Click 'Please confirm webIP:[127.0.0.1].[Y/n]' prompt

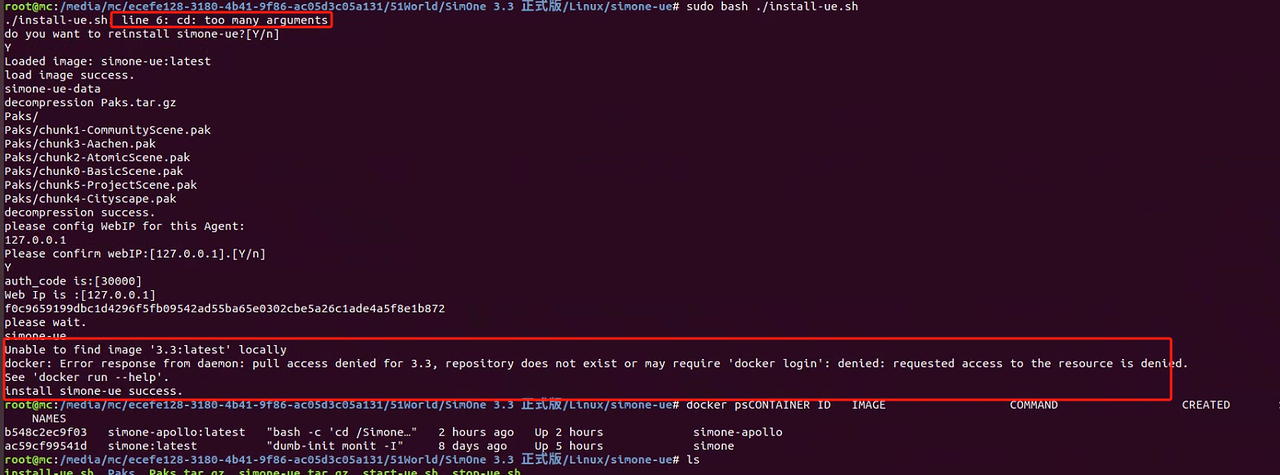pos(135,254)
